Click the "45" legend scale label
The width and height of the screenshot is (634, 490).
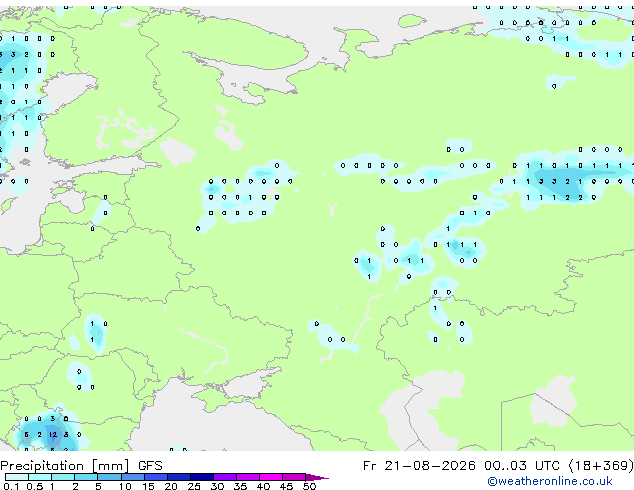[x=286, y=486]
